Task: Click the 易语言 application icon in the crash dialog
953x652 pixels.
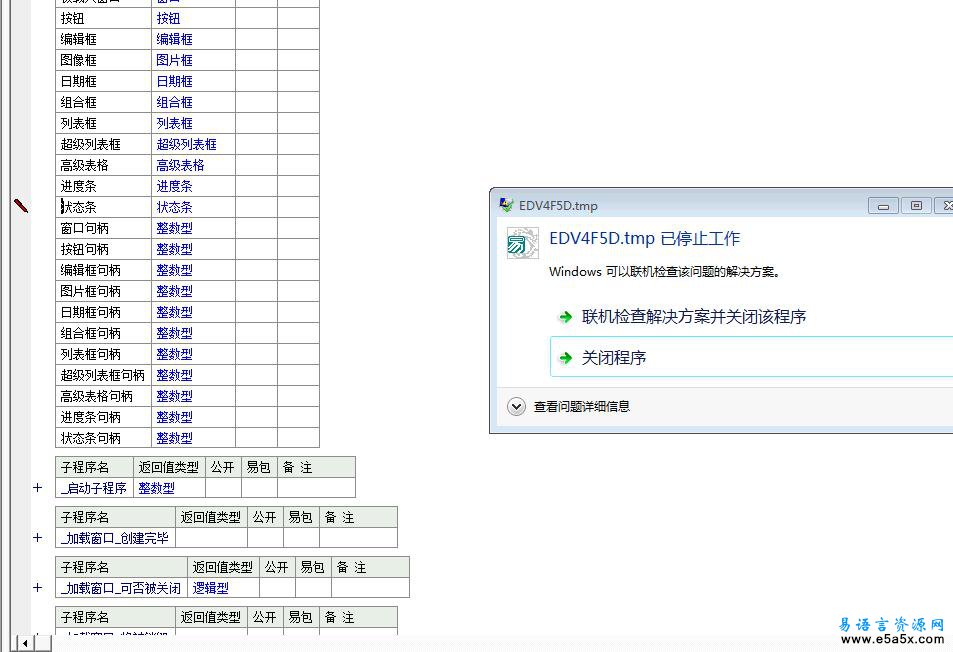Action: click(522, 243)
